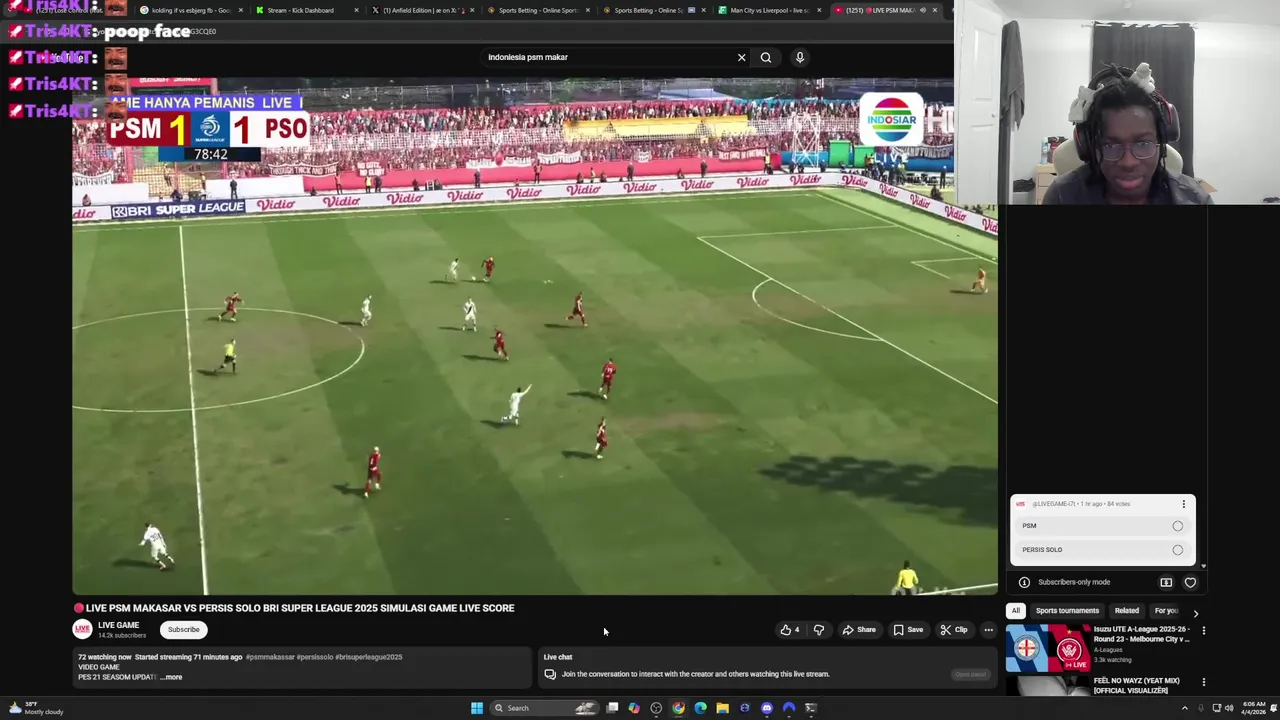Show more filter chips with arrow
Image resolution: width=1280 pixels, height=720 pixels.
point(1195,612)
